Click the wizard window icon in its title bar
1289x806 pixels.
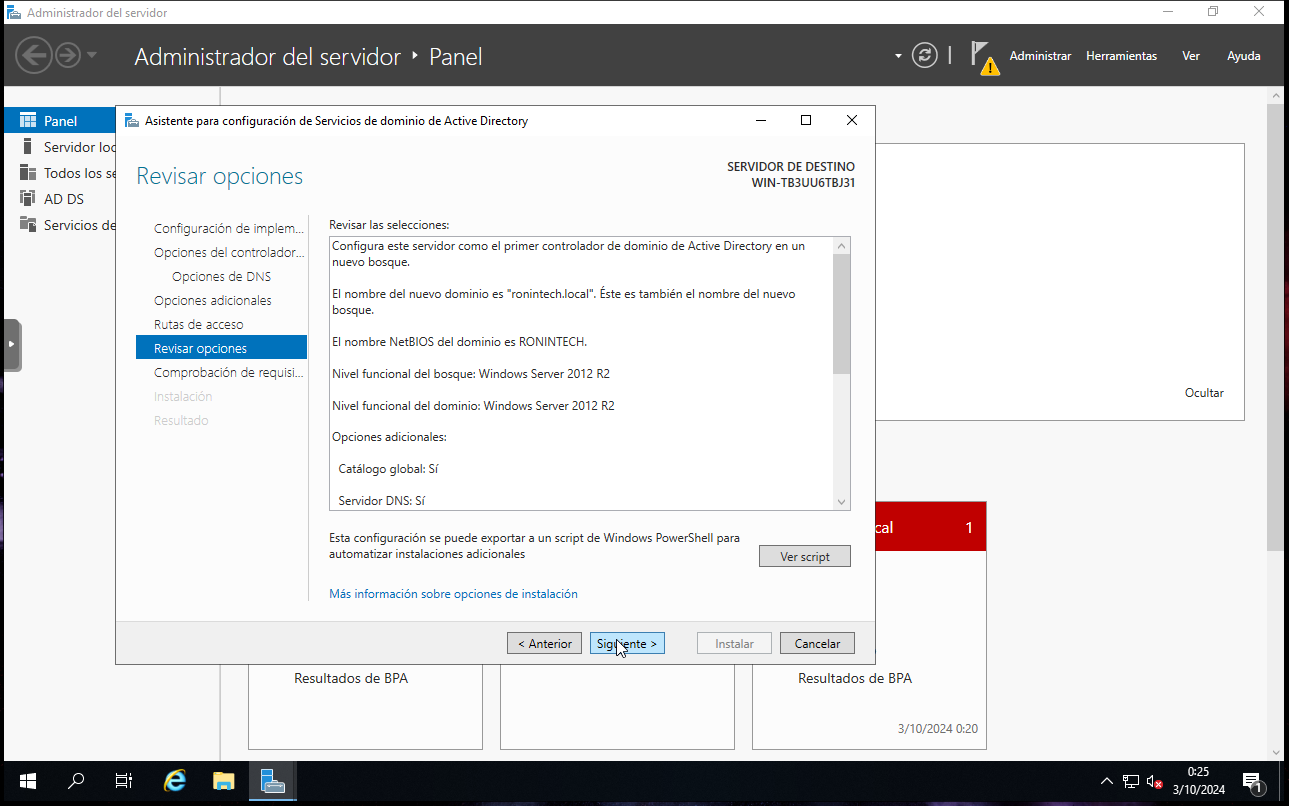coord(132,121)
